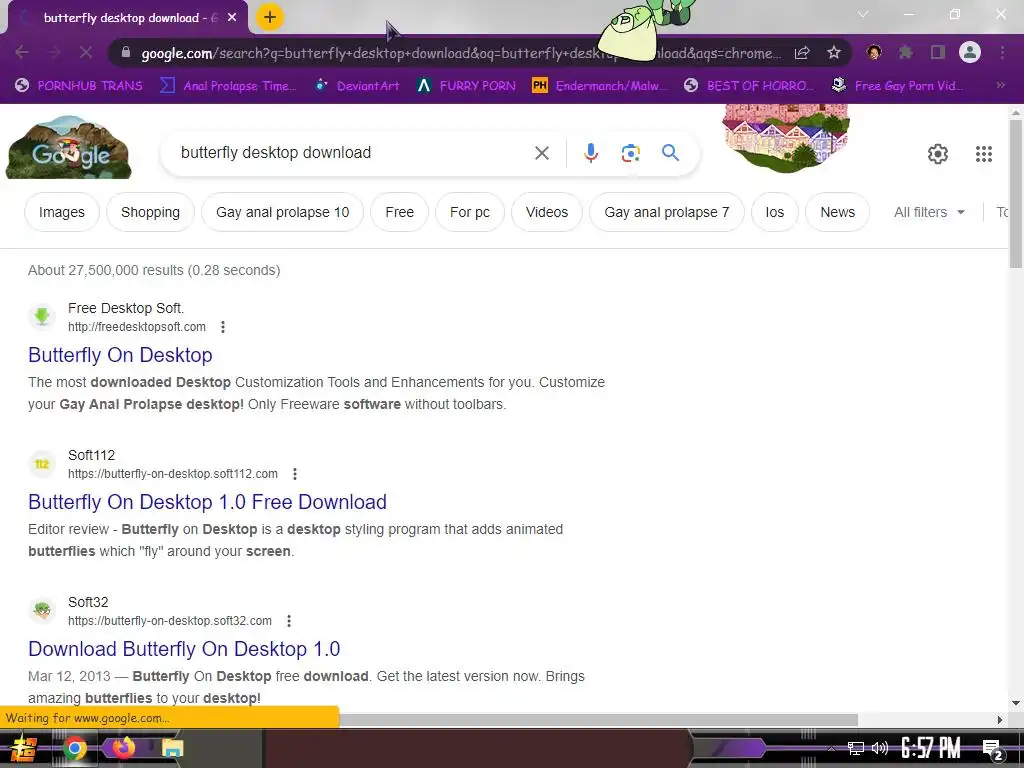Open the extensions puzzle menu
This screenshot has height=768, width=1024.
(906, 52)
